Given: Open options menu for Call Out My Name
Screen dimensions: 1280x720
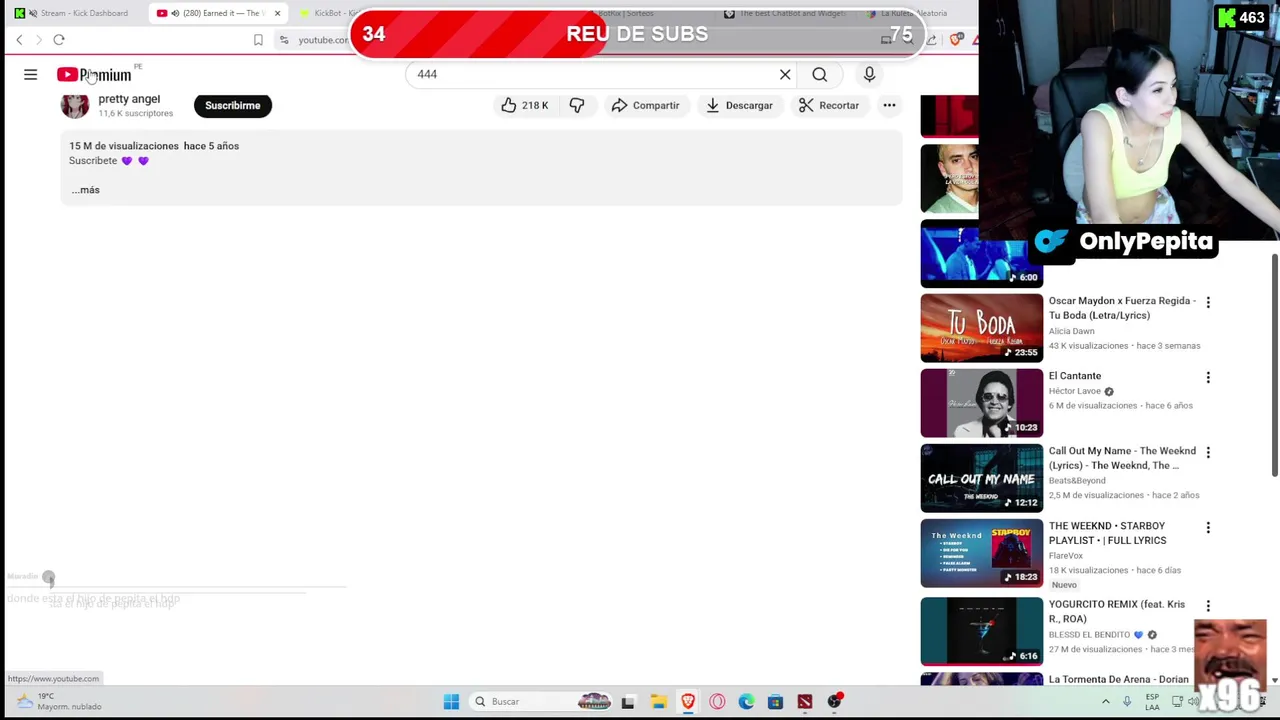Looking at the screenshot, I should (x=1208, y=452).
